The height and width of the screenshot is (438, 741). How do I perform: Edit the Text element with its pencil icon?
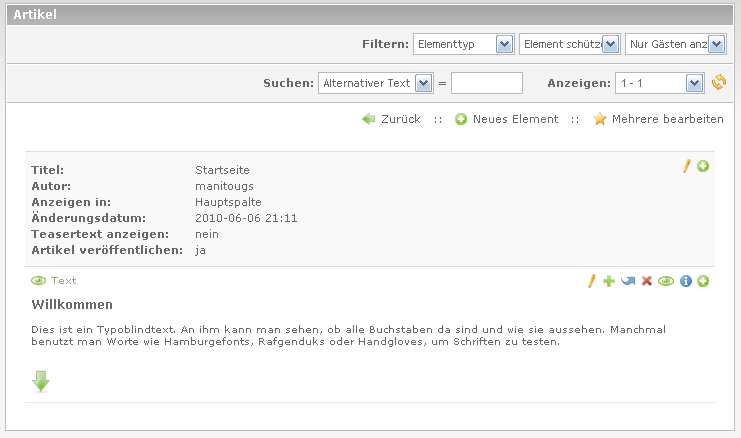[x=592, y=281]
